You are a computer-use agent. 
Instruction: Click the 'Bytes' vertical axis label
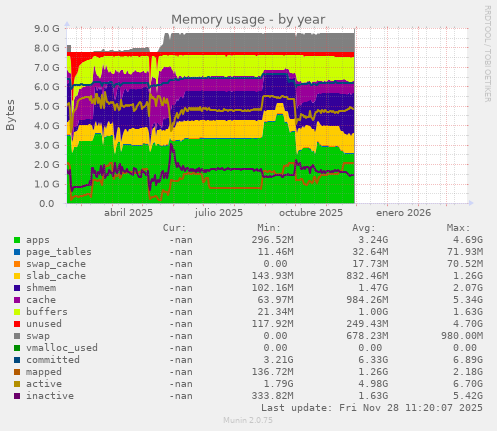coord(10,115)
